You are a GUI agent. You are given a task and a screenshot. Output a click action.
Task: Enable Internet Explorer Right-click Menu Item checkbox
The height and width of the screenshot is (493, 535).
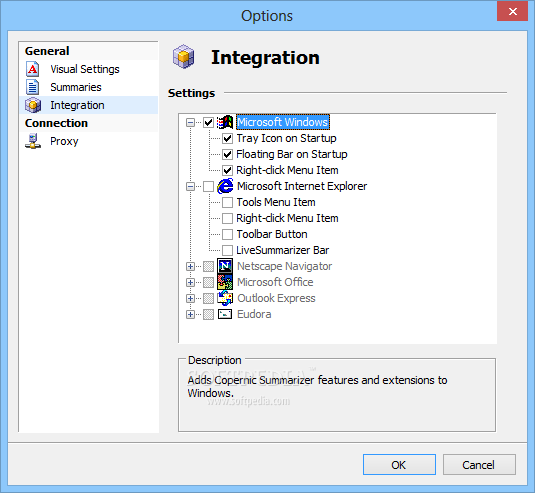(x=228, y=218)
